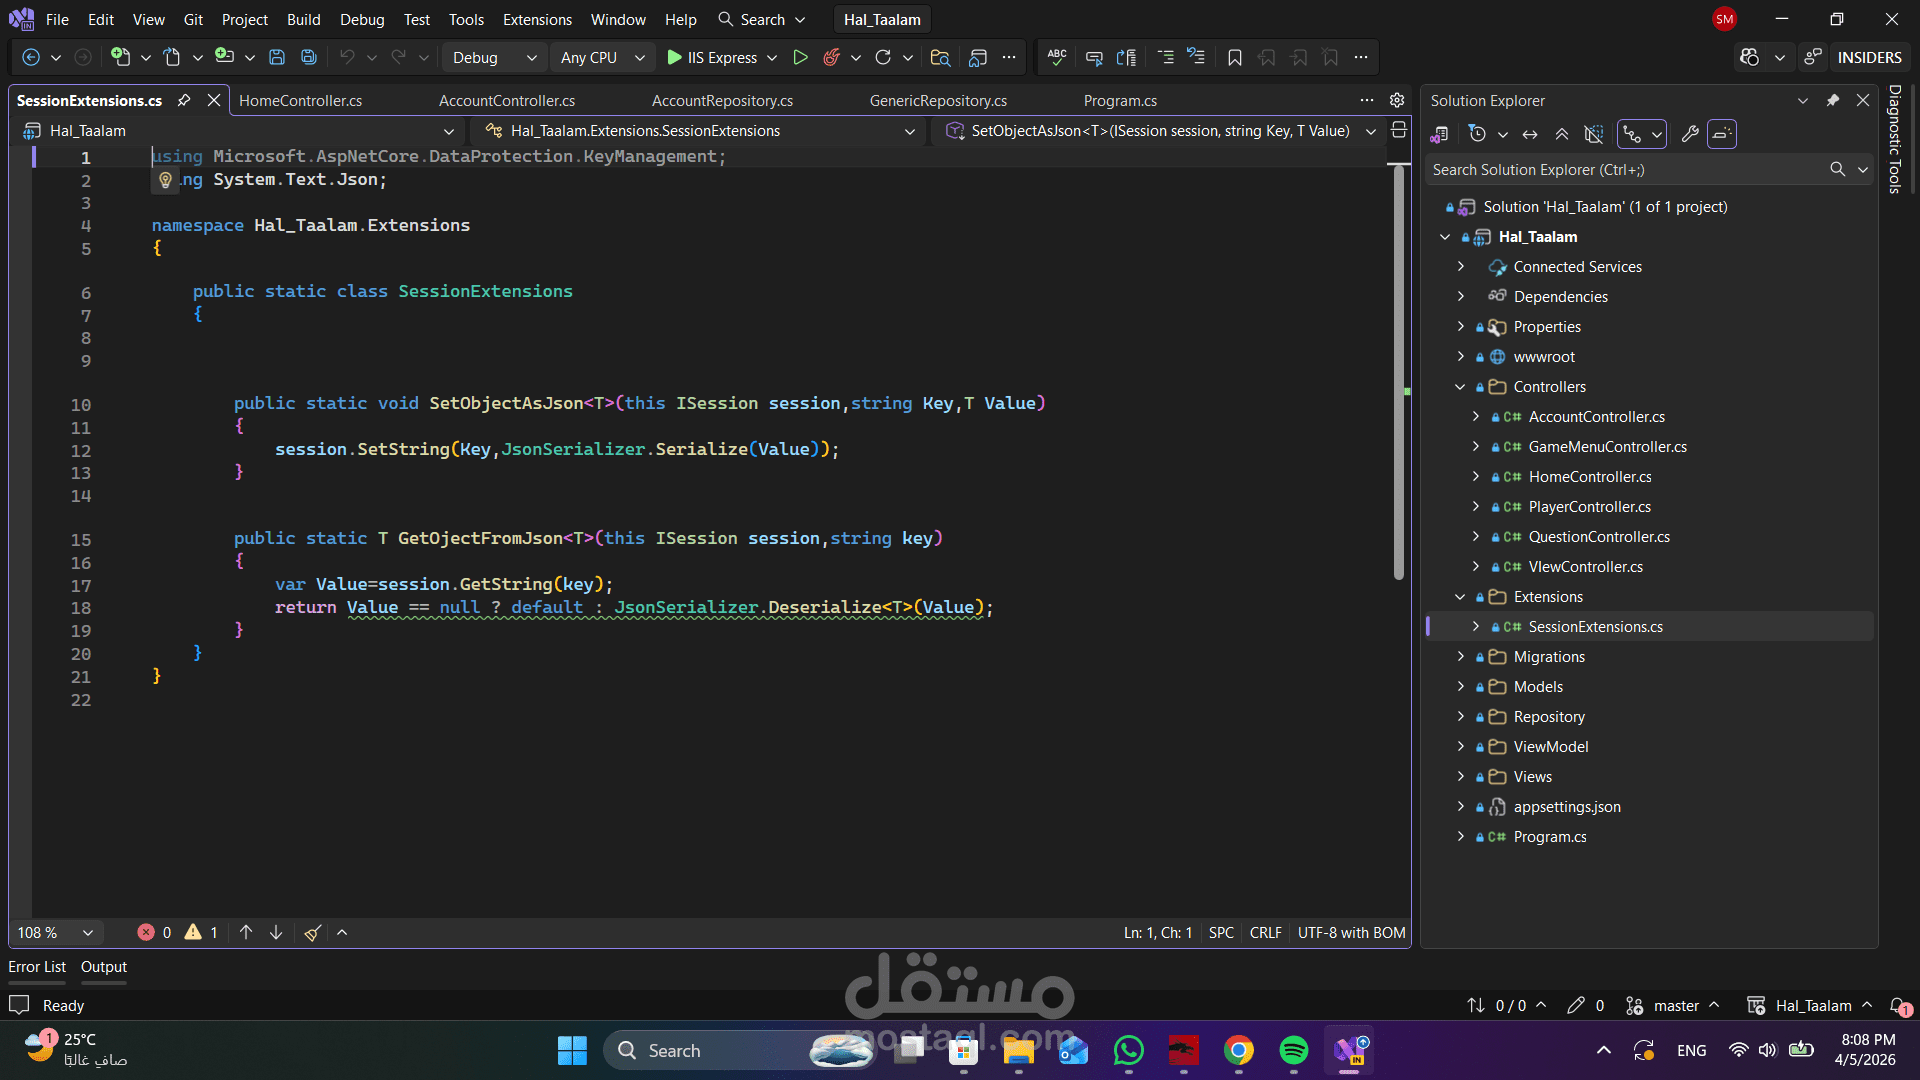The width and height of the screenshot is (1920, 1080).
Task: Click the bookmark icon in the toolbar
Action: 1235,58
